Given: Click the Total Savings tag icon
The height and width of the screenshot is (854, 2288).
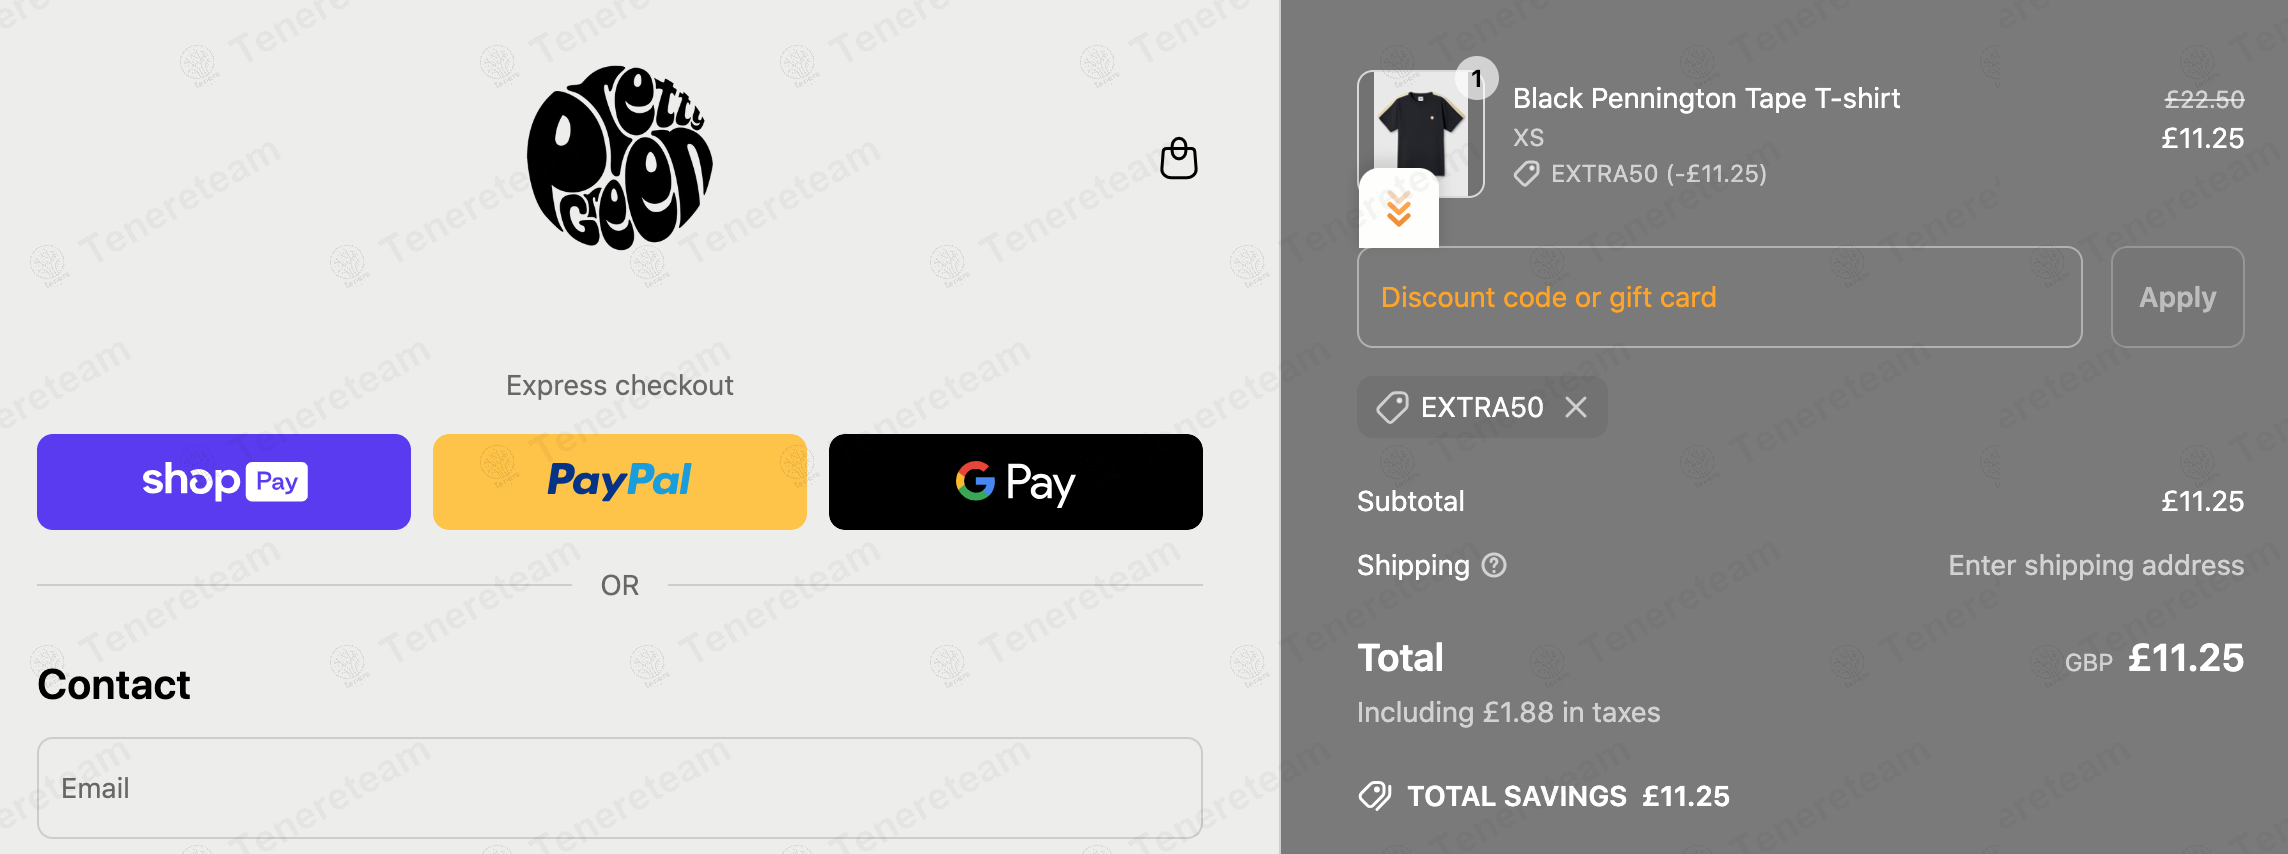Looking at the screenshot, I should 1376,796.
